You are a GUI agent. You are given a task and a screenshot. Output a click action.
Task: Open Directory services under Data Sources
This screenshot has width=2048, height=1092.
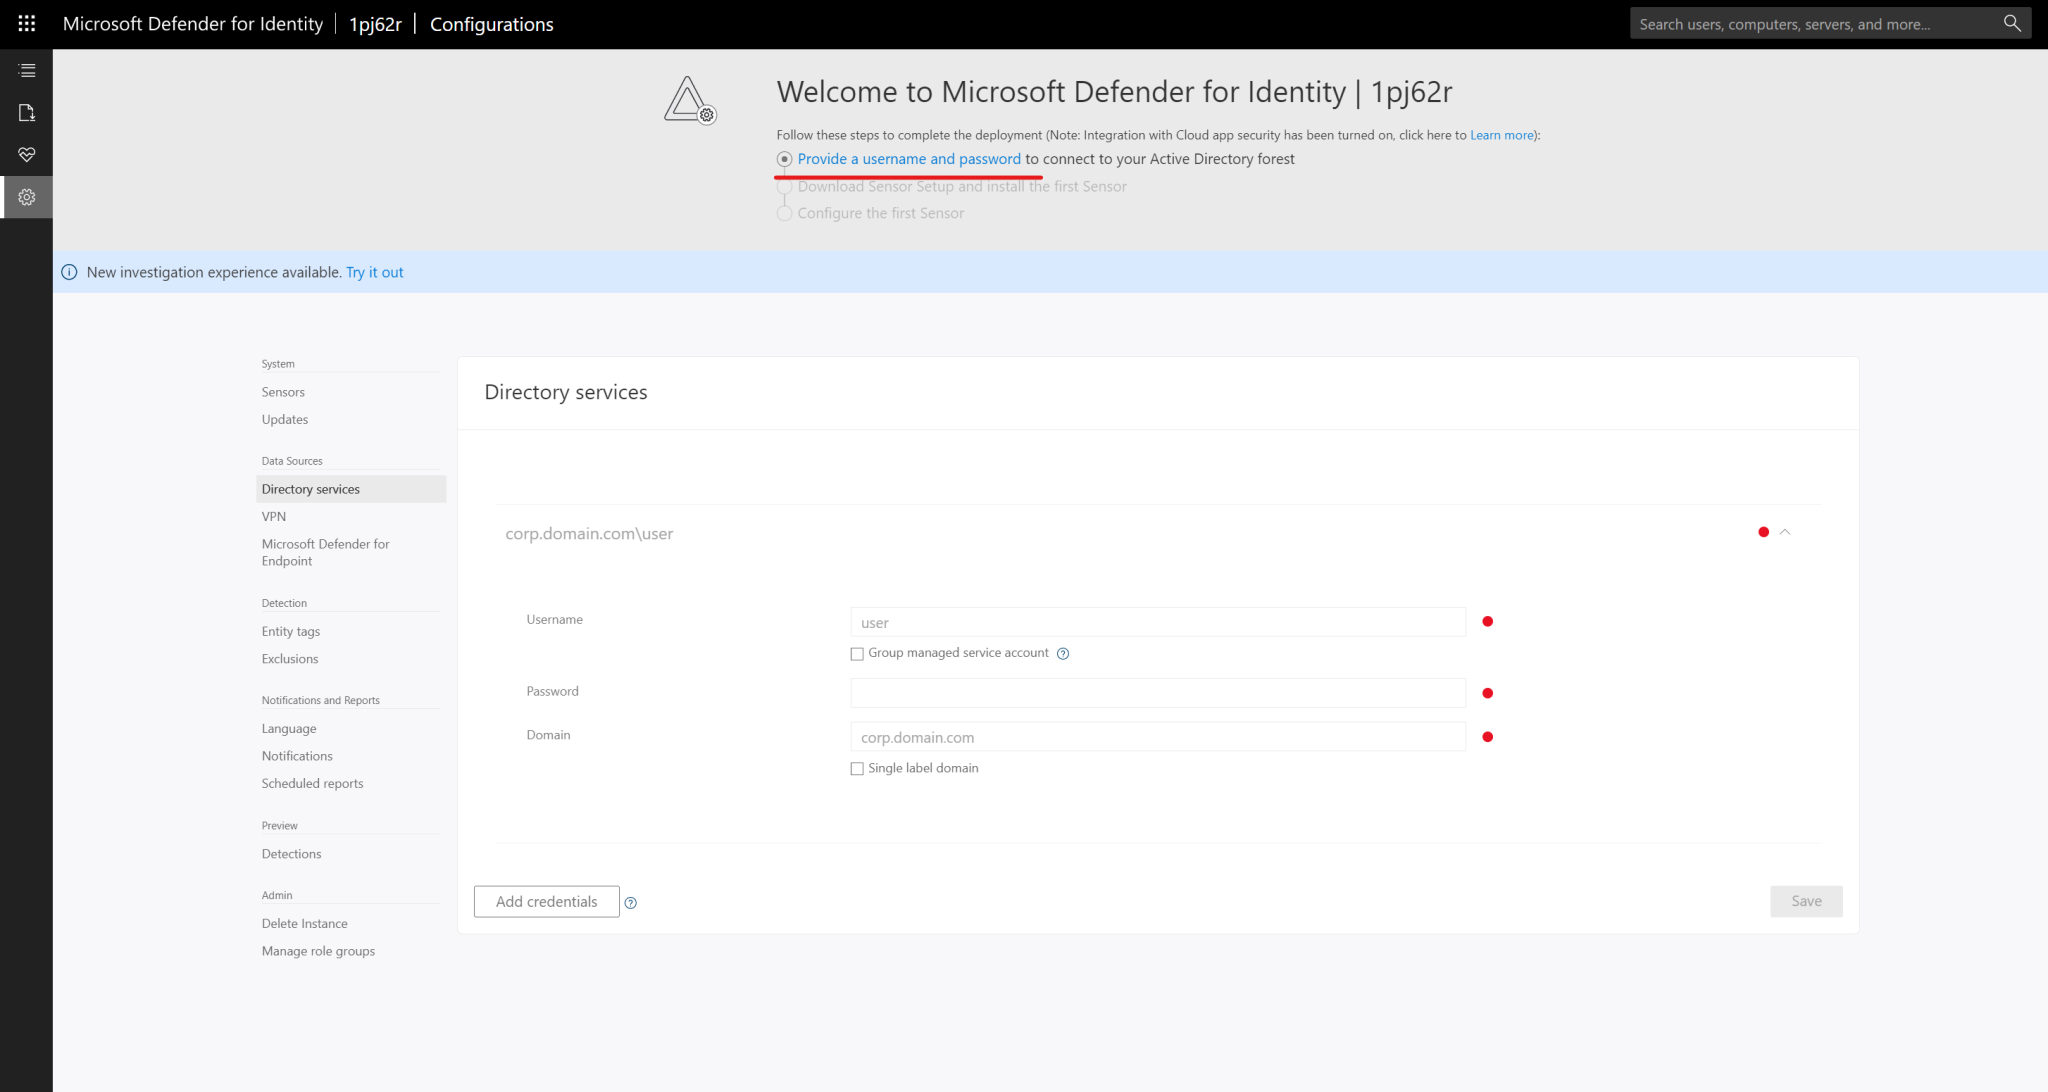(311, 488)
